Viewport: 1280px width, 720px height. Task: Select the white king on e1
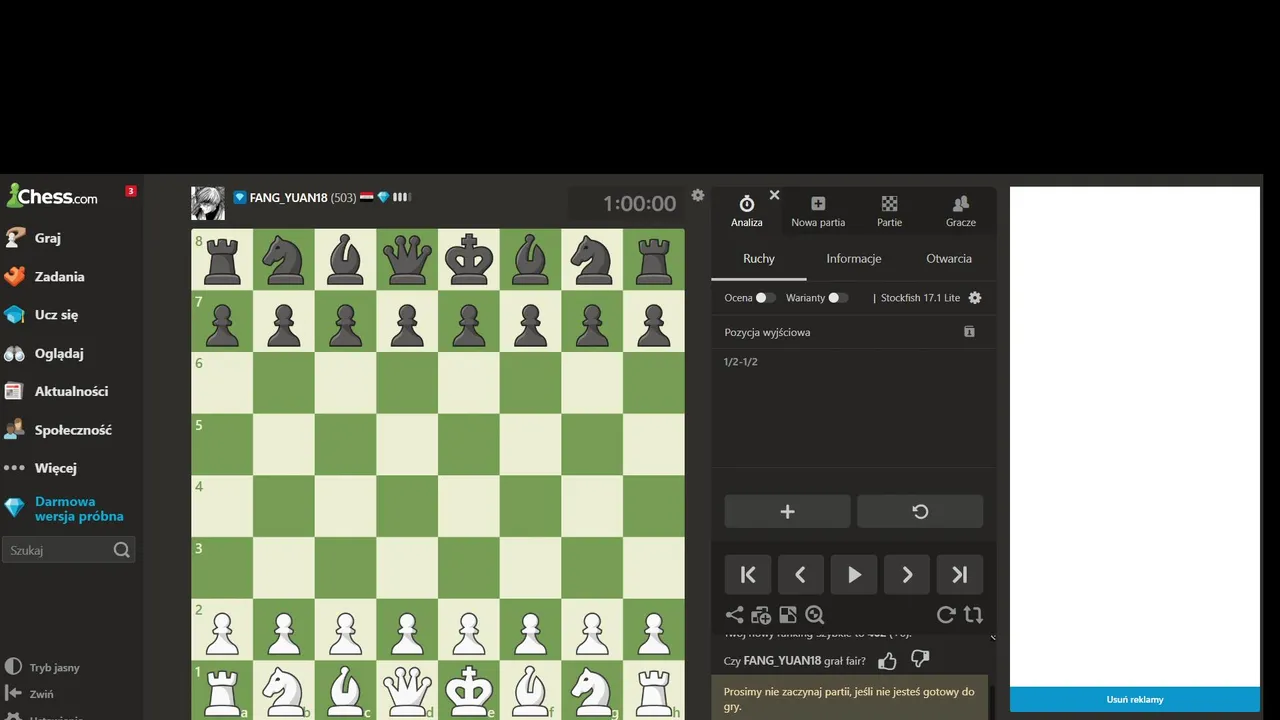(x=469, y=690)
